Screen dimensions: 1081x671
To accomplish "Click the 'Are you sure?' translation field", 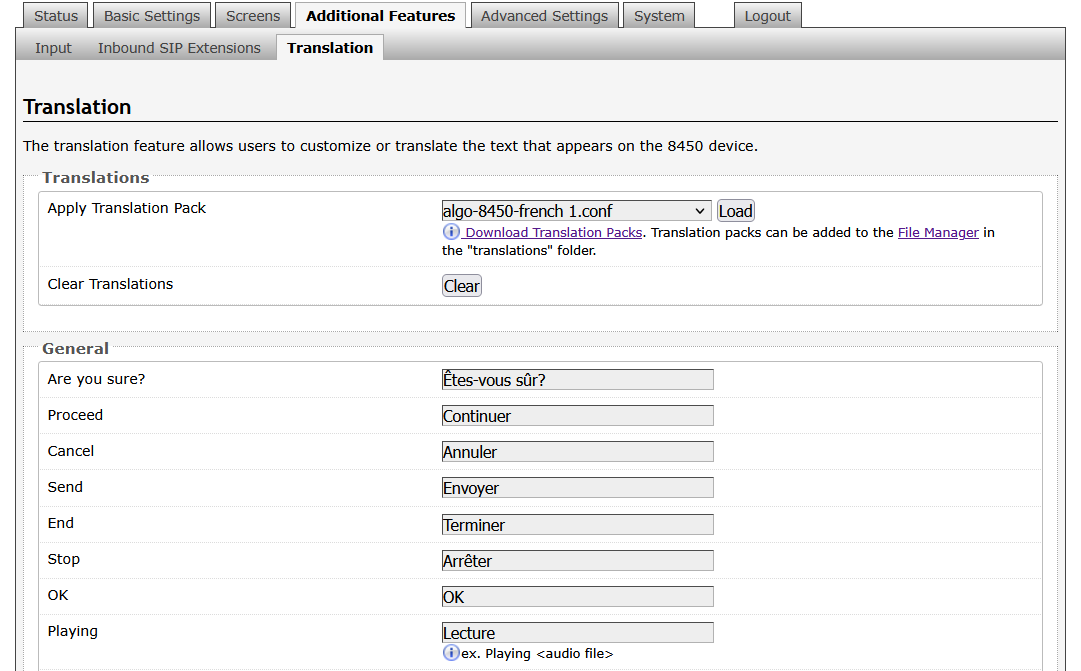I will point(577,380).
